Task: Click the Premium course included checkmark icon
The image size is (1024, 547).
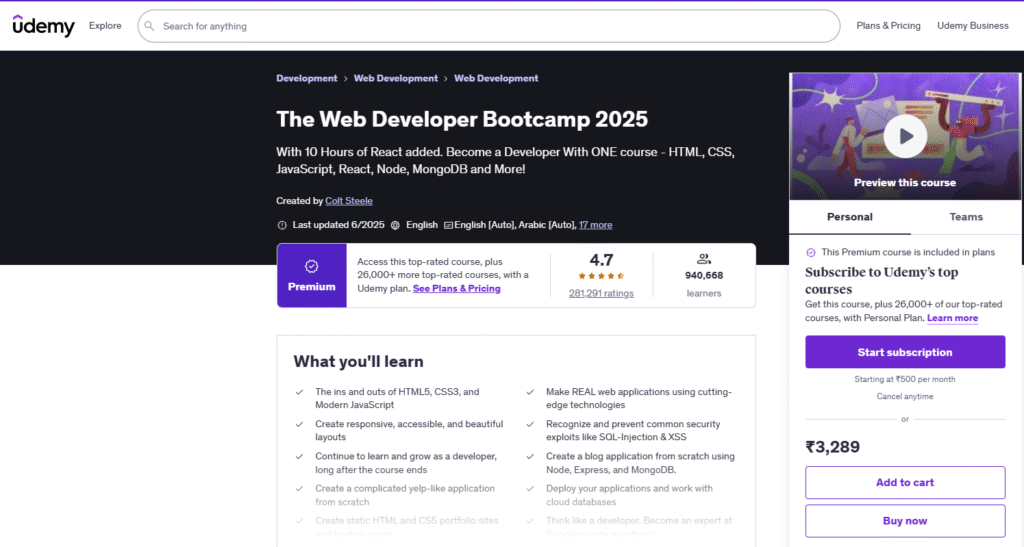Action: (x=810, y=253)
